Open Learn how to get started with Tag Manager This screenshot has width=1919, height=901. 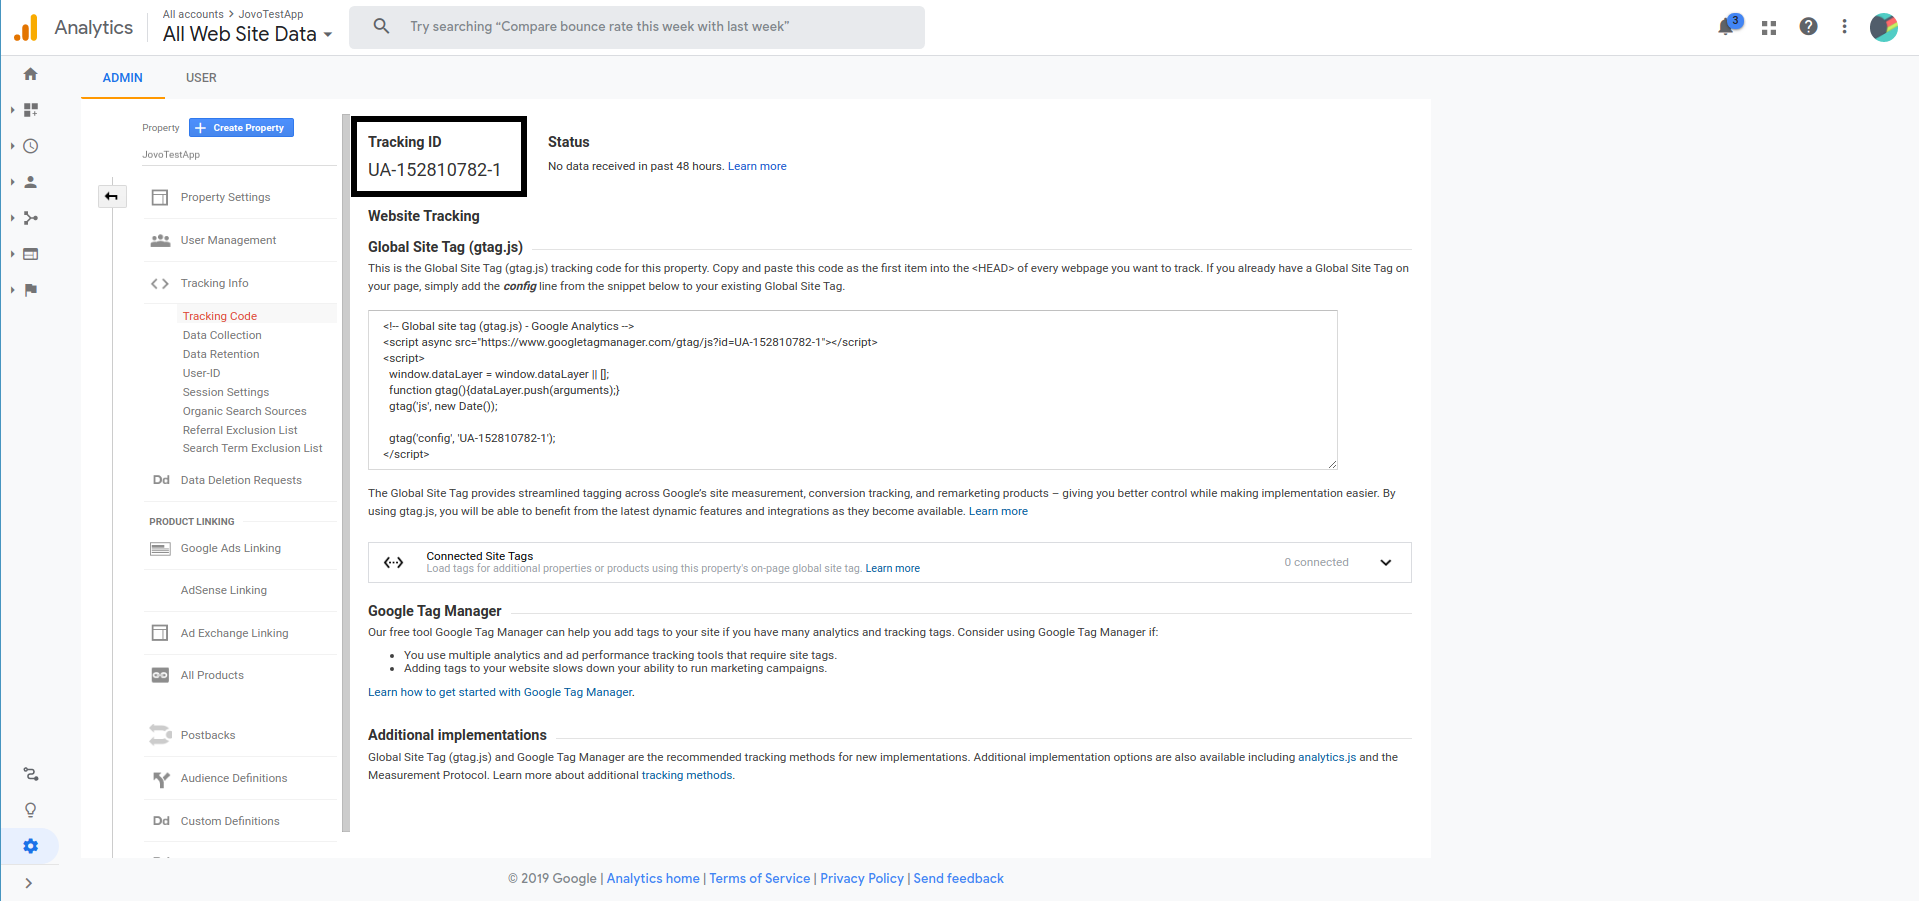(x=500, y=692)
